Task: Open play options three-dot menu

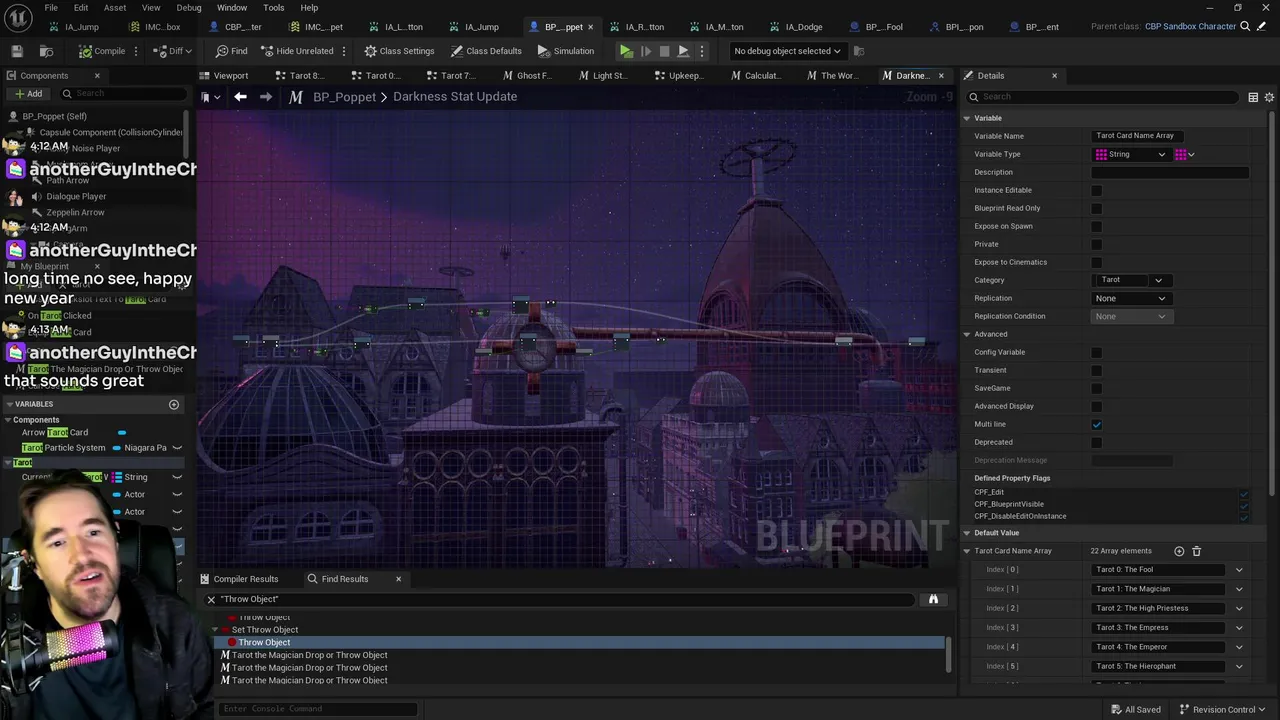Action: pos(702,51)
